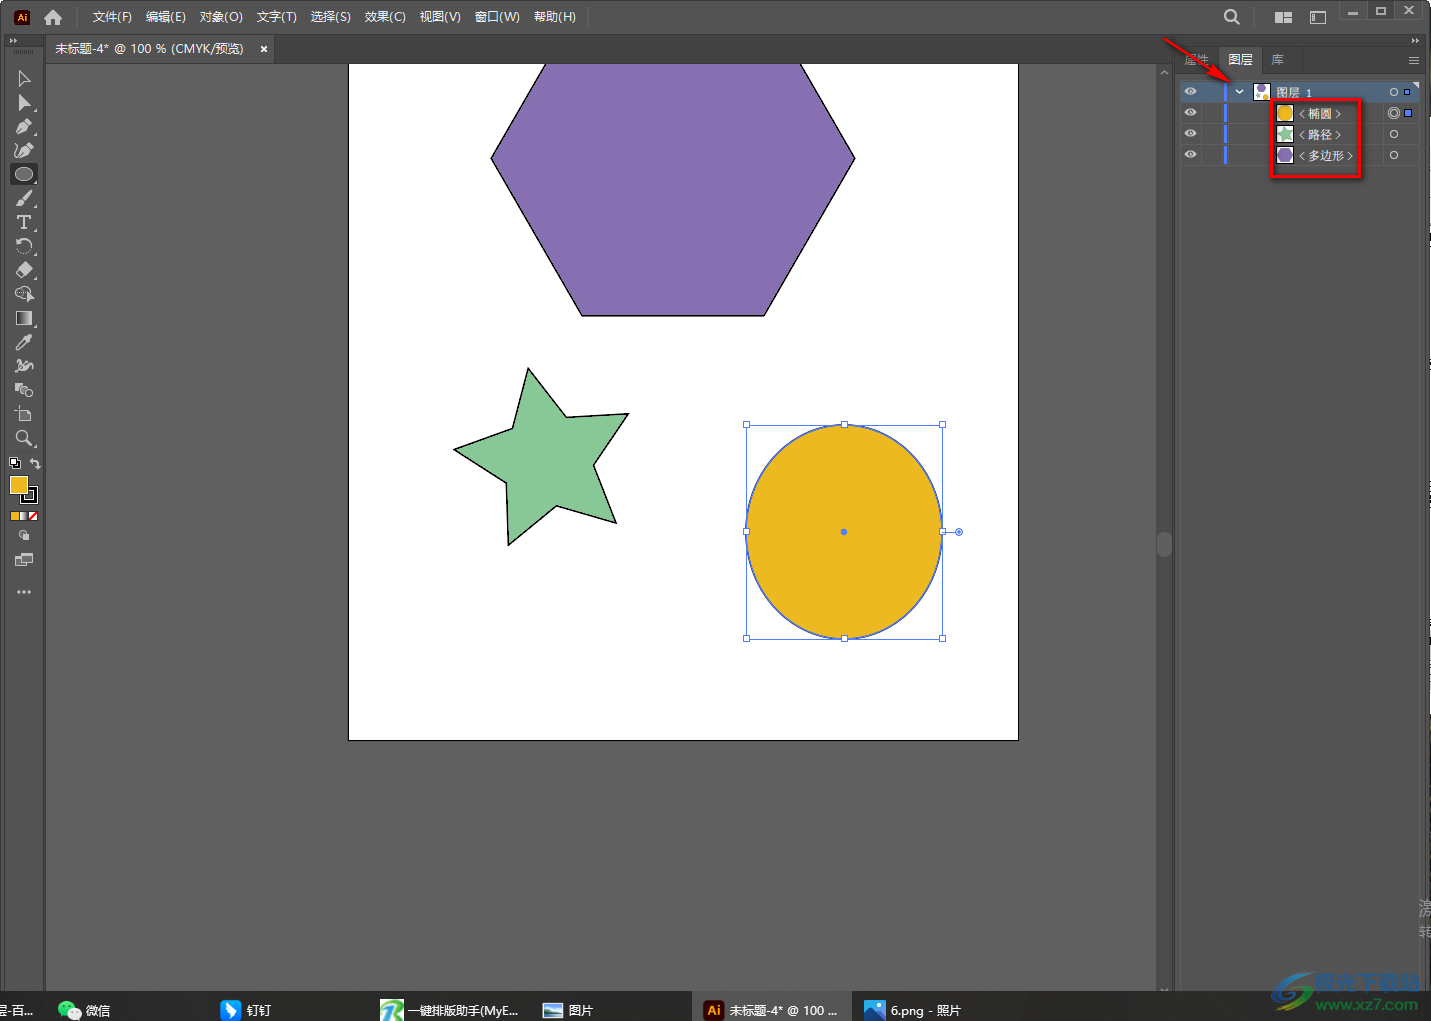Hide layer 图层 1 via eye icon
This screenshot has height=1021, width=1431.
tap(1190, 91)
